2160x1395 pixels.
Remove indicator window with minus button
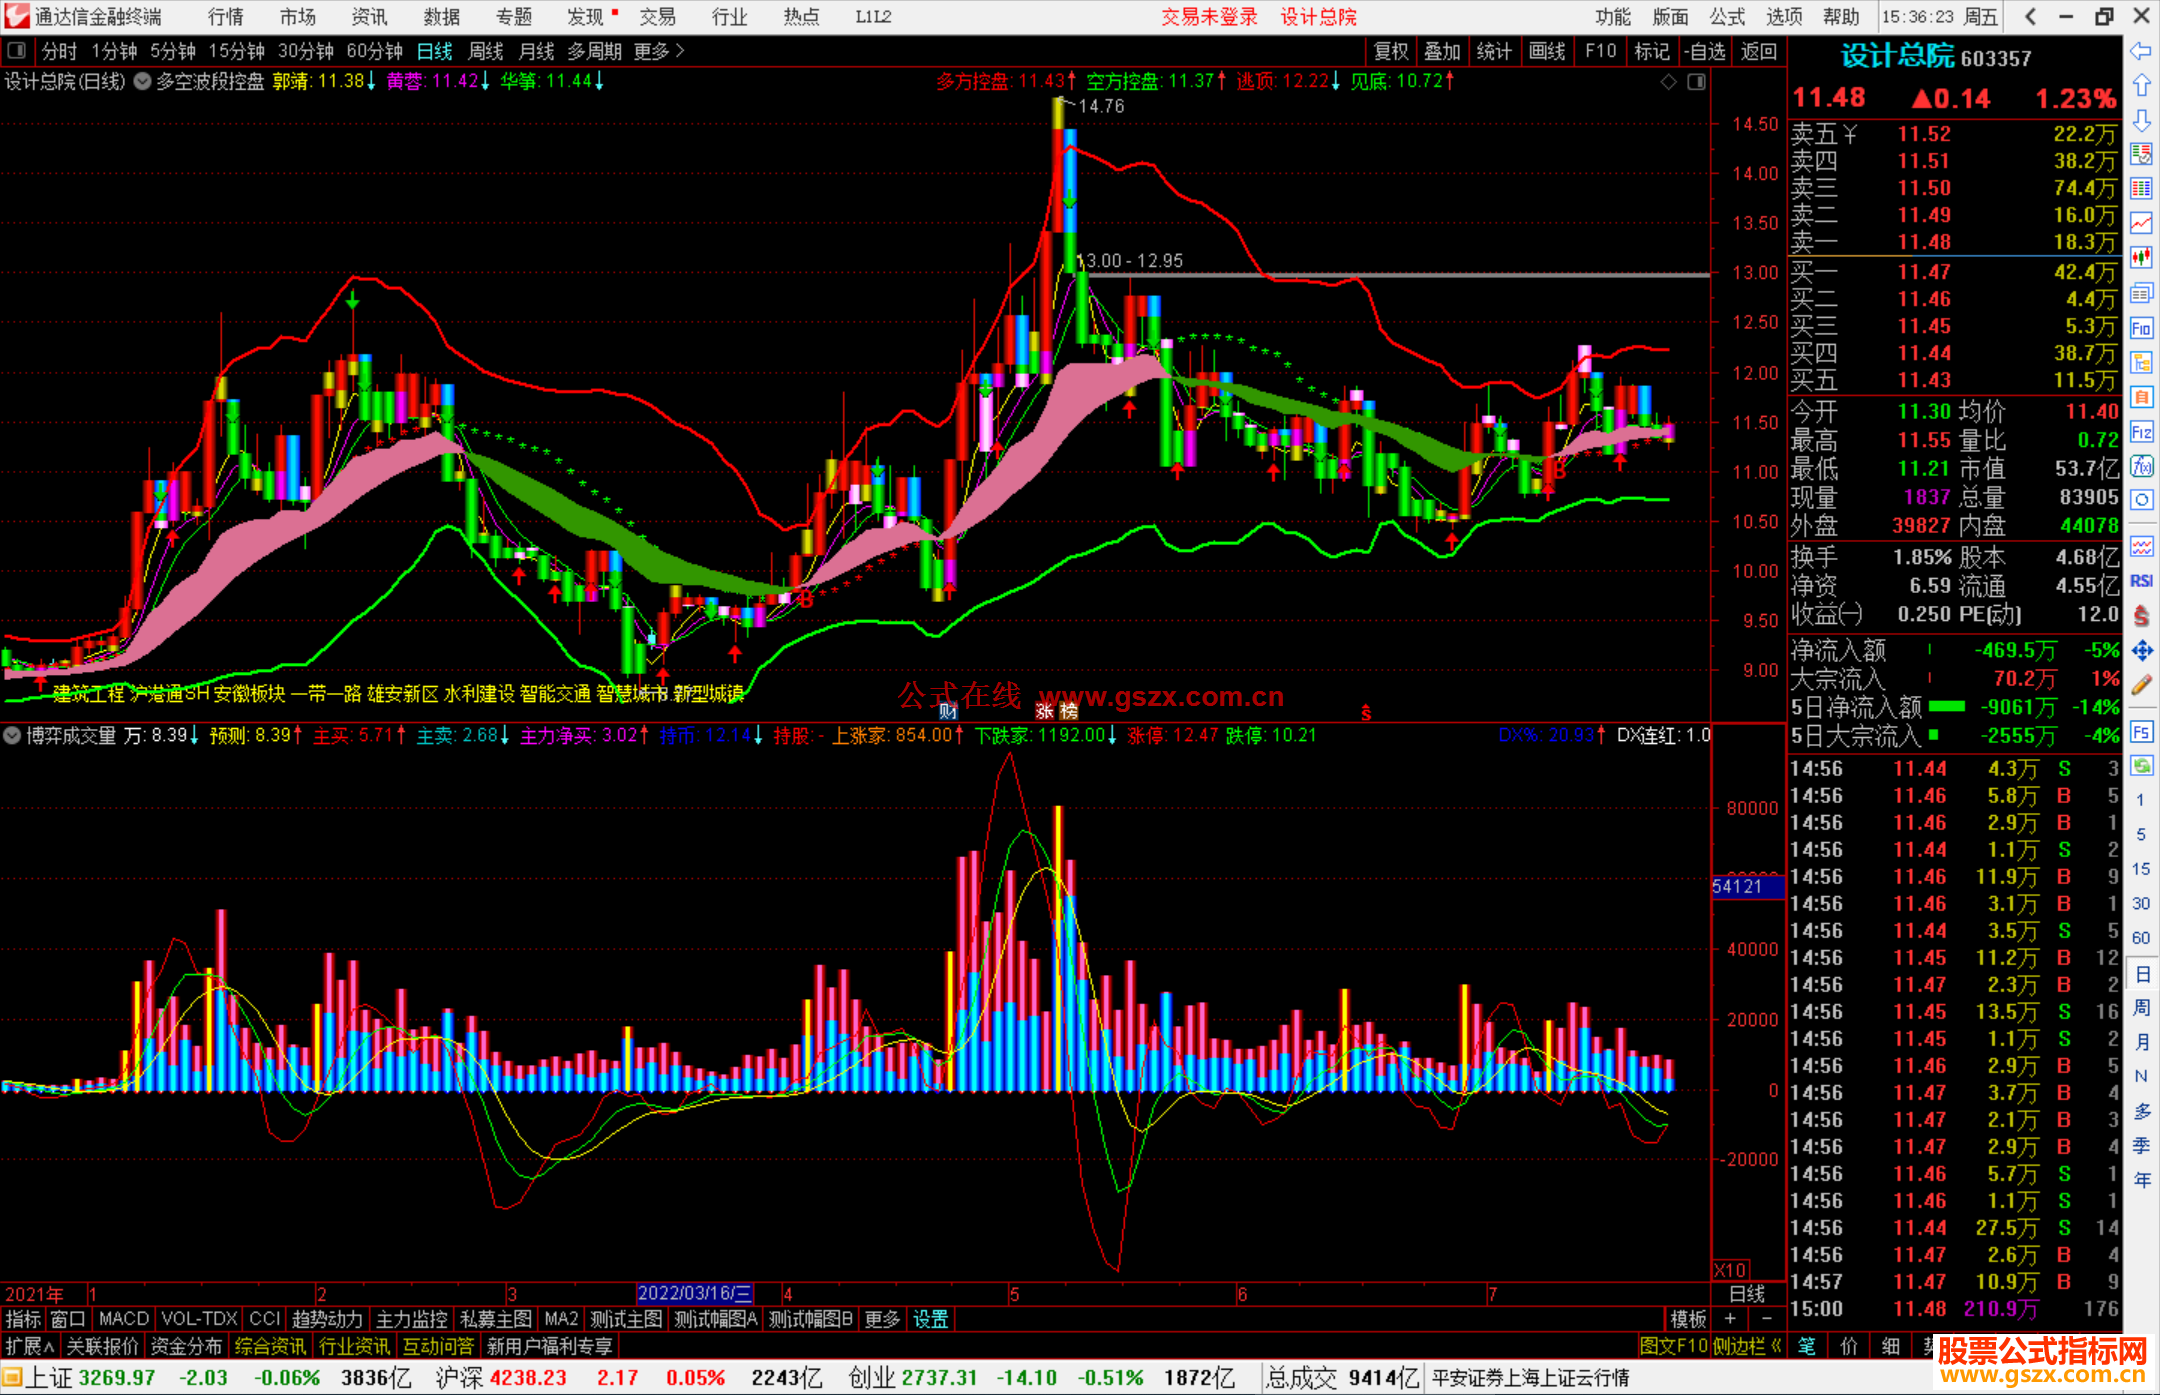(x=1767, y=1319)
